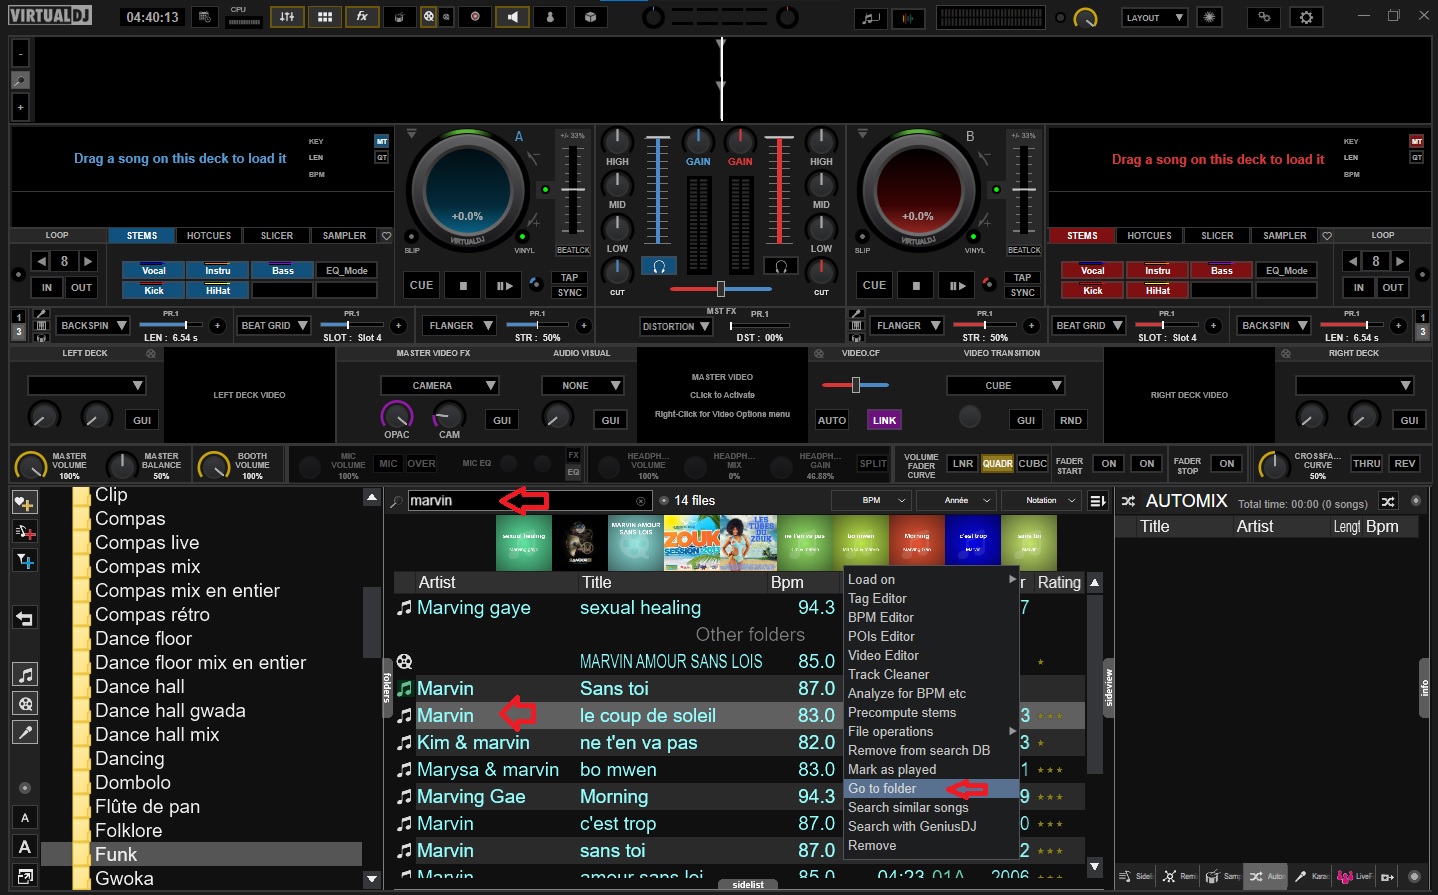Open the CAMERA video effect dropdown
The image size is (1438, 895).
click(440, 385)
